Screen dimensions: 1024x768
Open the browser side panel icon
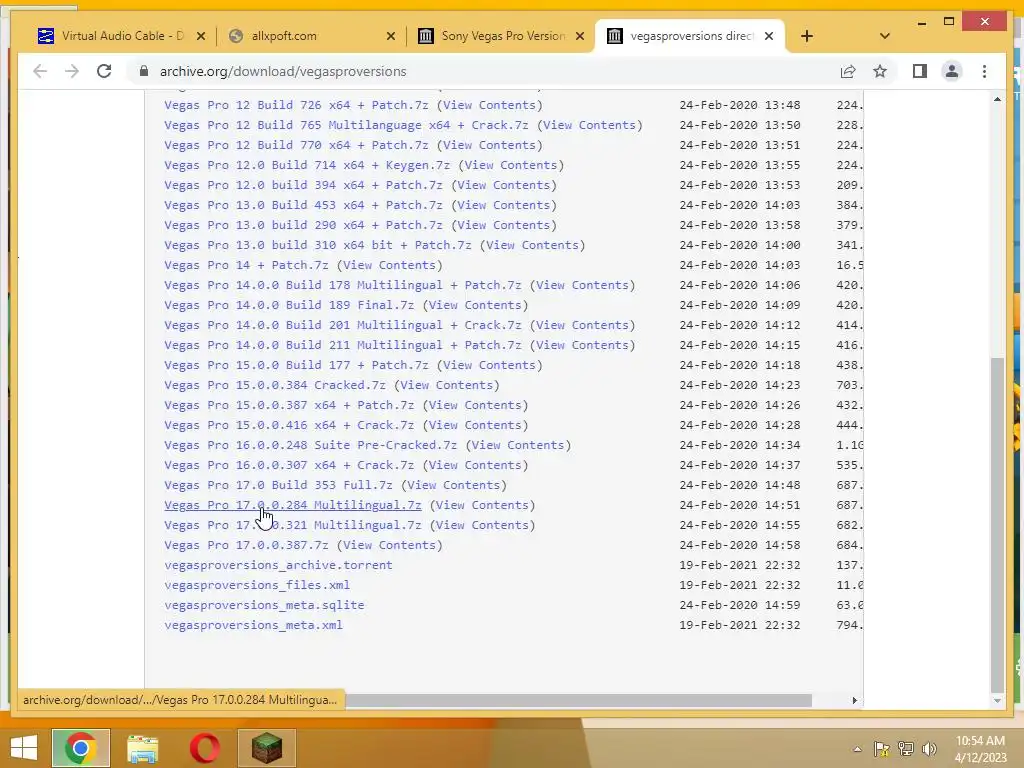920,71
